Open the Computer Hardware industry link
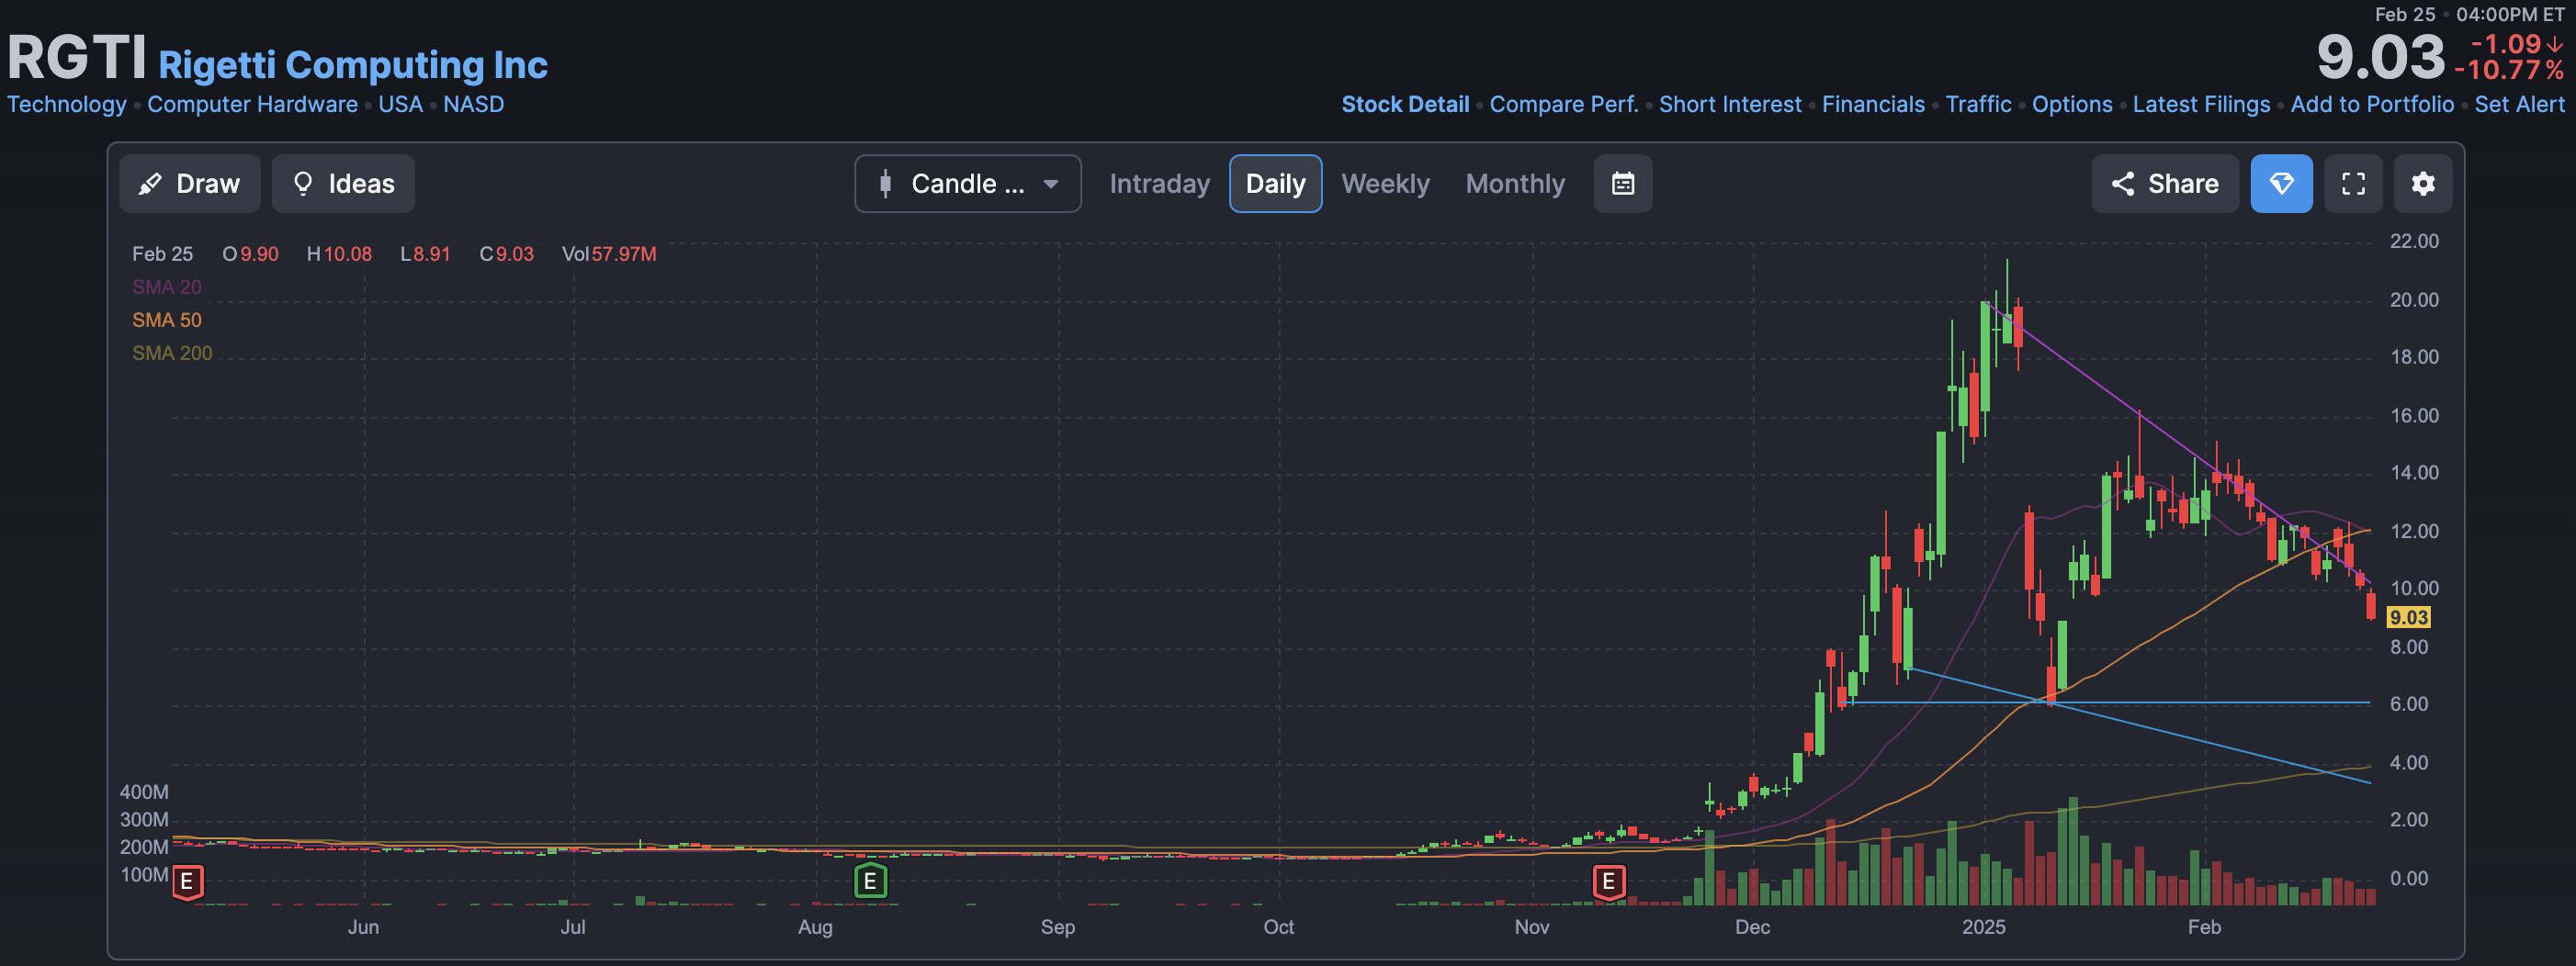 (252, 104)
